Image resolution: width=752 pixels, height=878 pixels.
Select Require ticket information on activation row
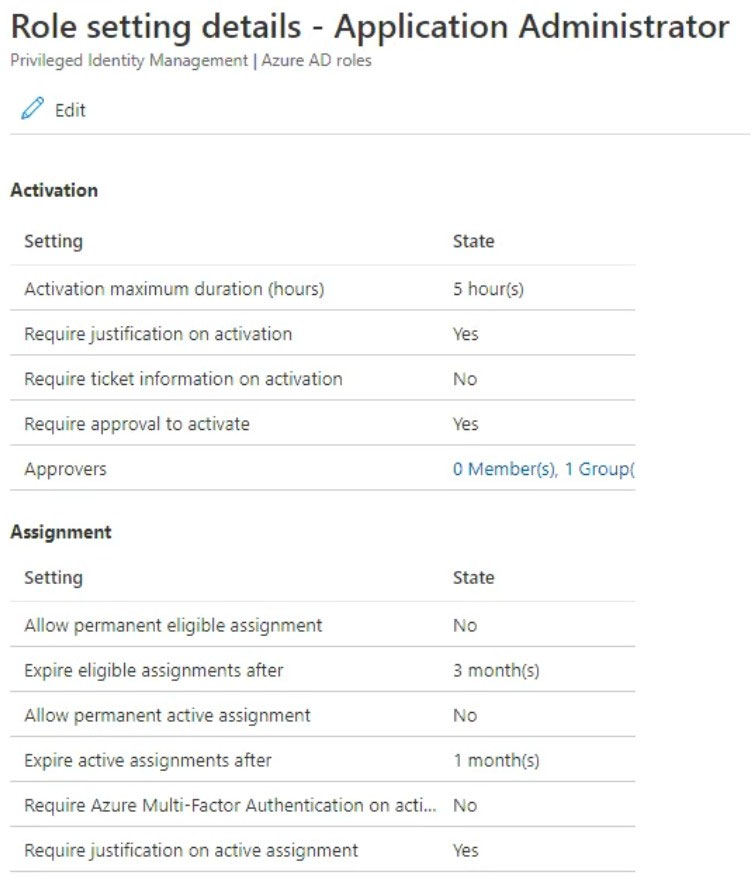[x=323, y=379]
